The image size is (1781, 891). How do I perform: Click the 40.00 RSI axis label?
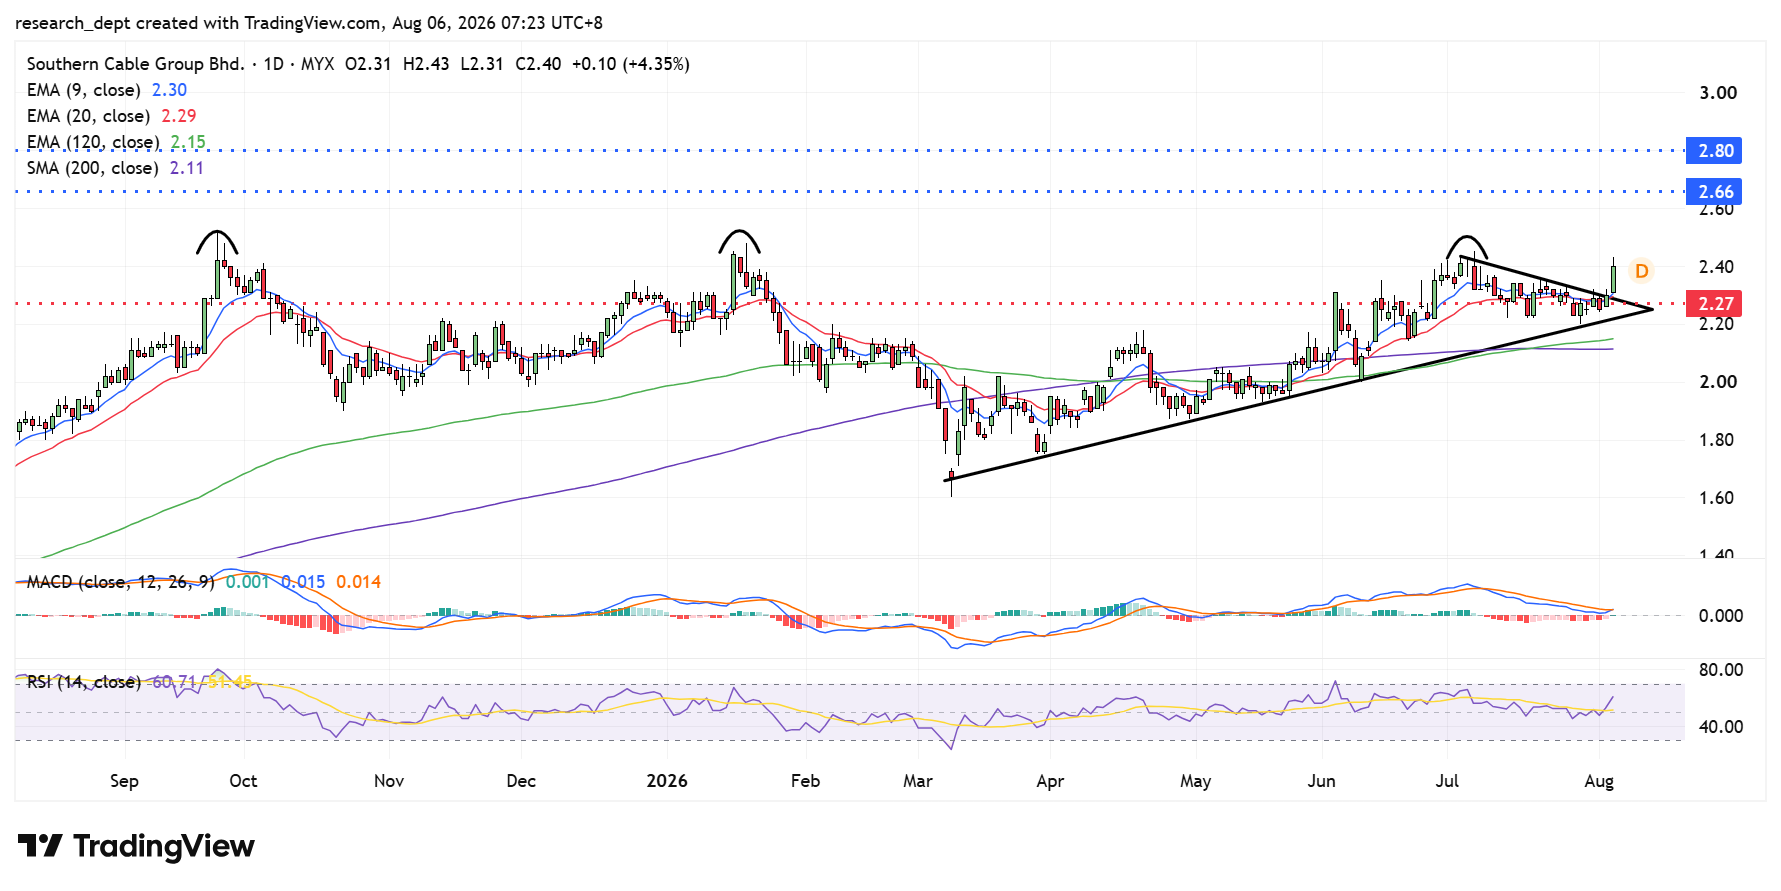tap(1721, 727)
